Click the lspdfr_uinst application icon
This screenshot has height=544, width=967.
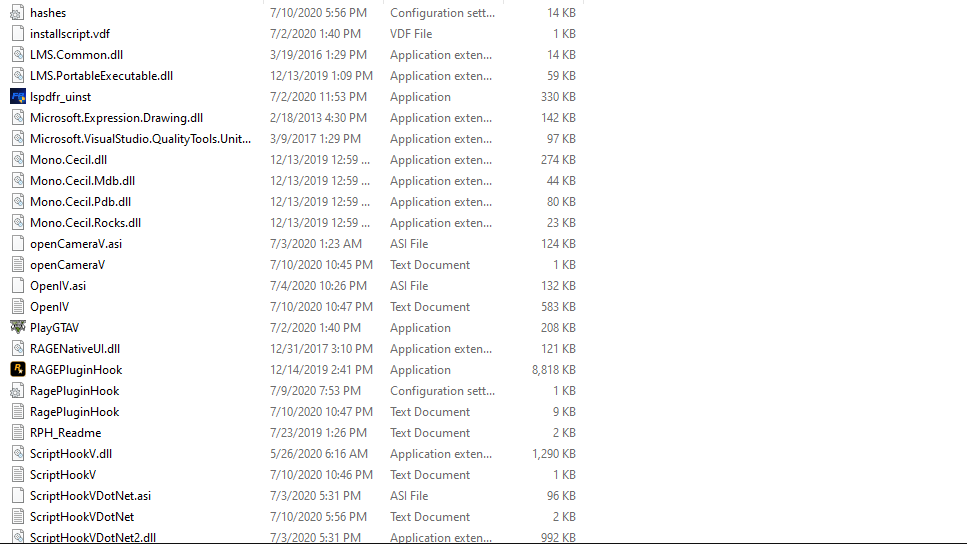pos(17,96)
